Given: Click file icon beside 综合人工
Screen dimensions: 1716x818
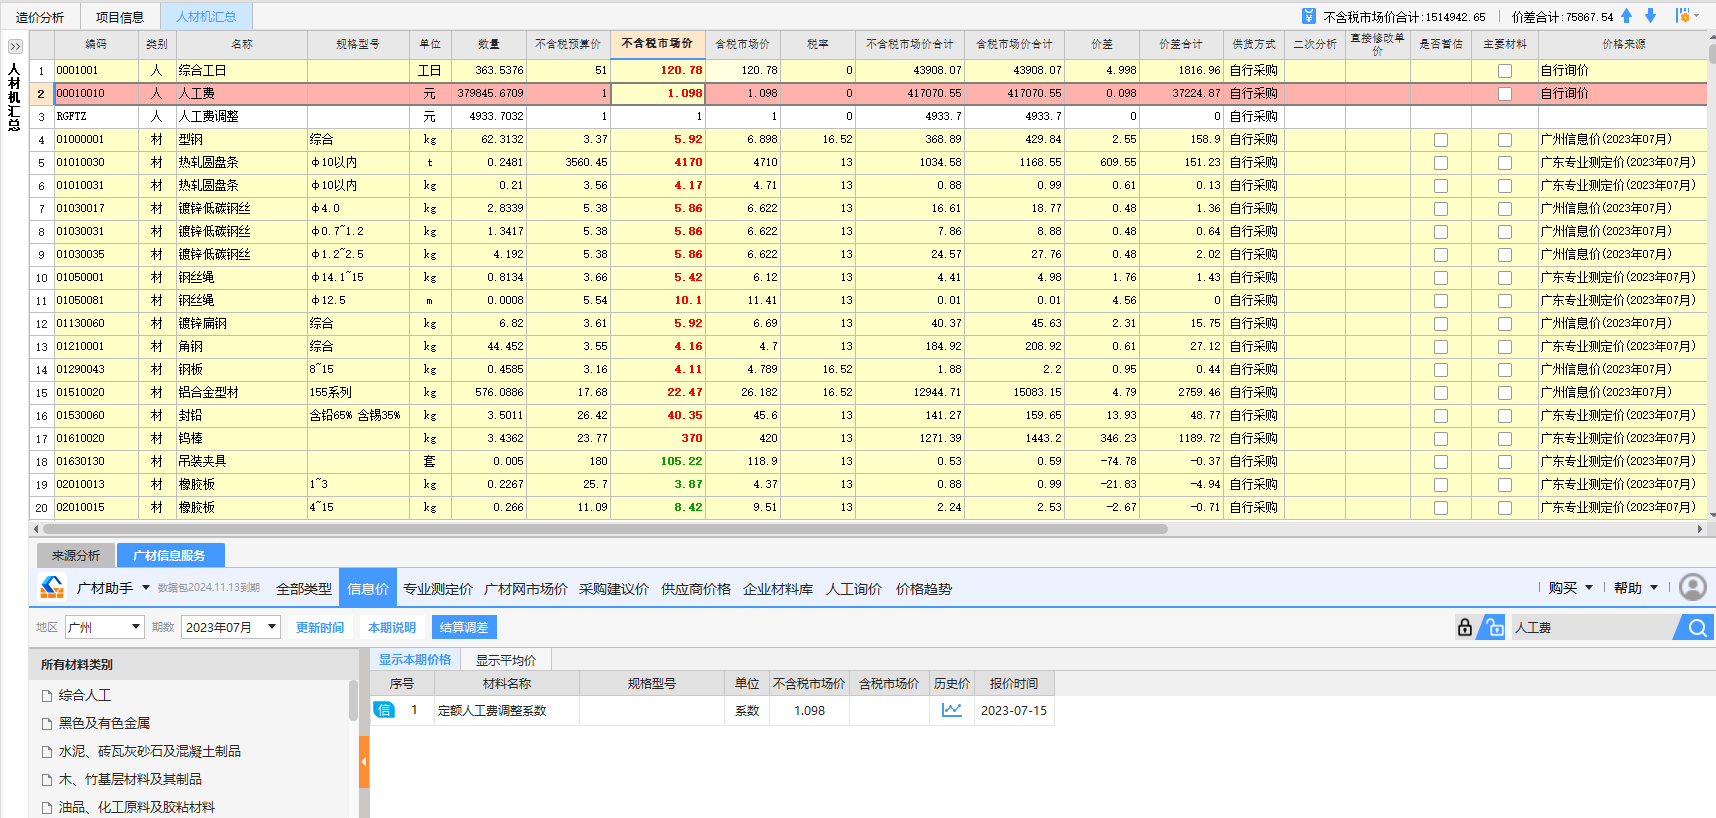Looking at the screenshot, I should [47, 695].
